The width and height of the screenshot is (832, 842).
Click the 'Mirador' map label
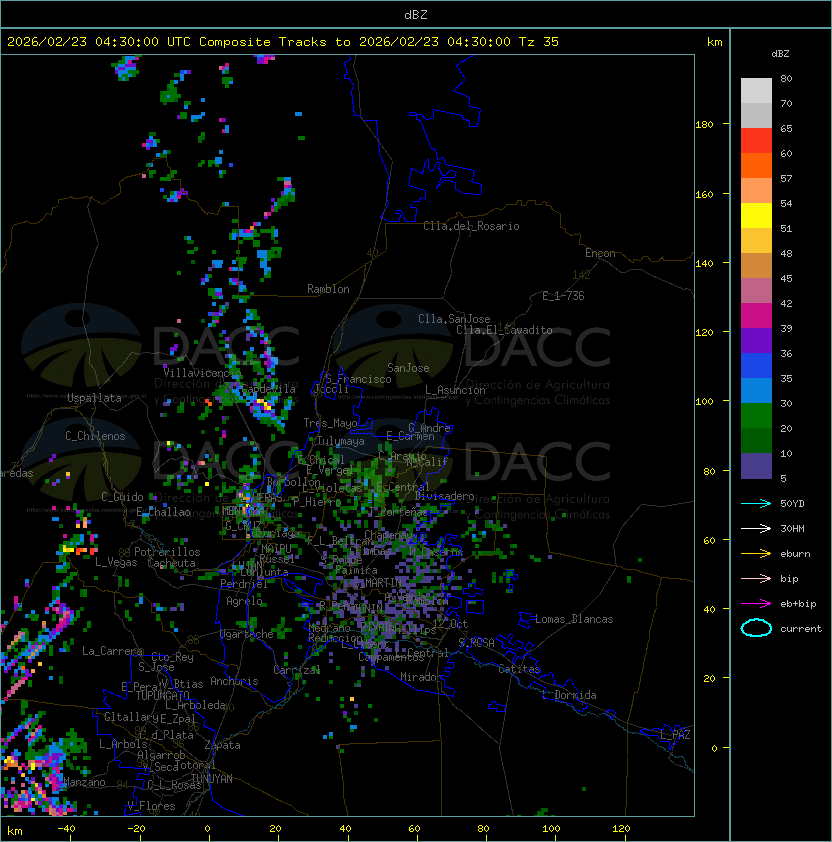coord(421,677)
